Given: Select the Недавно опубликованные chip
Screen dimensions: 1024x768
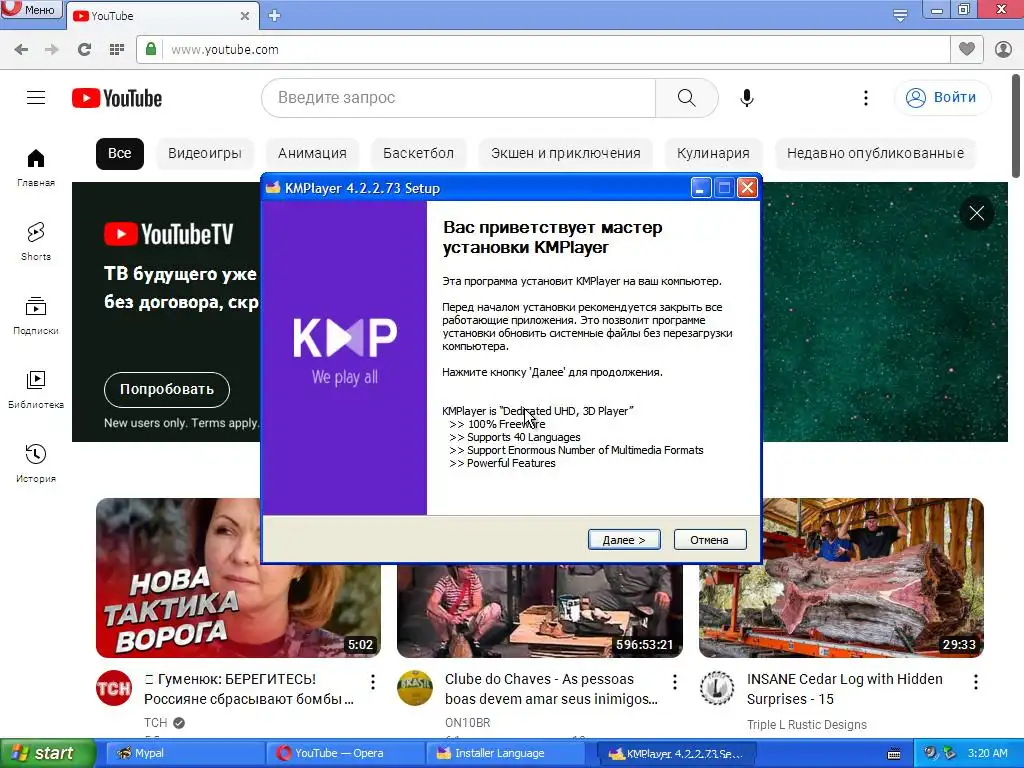Looking at the screenshot, I should click(875, 153).
